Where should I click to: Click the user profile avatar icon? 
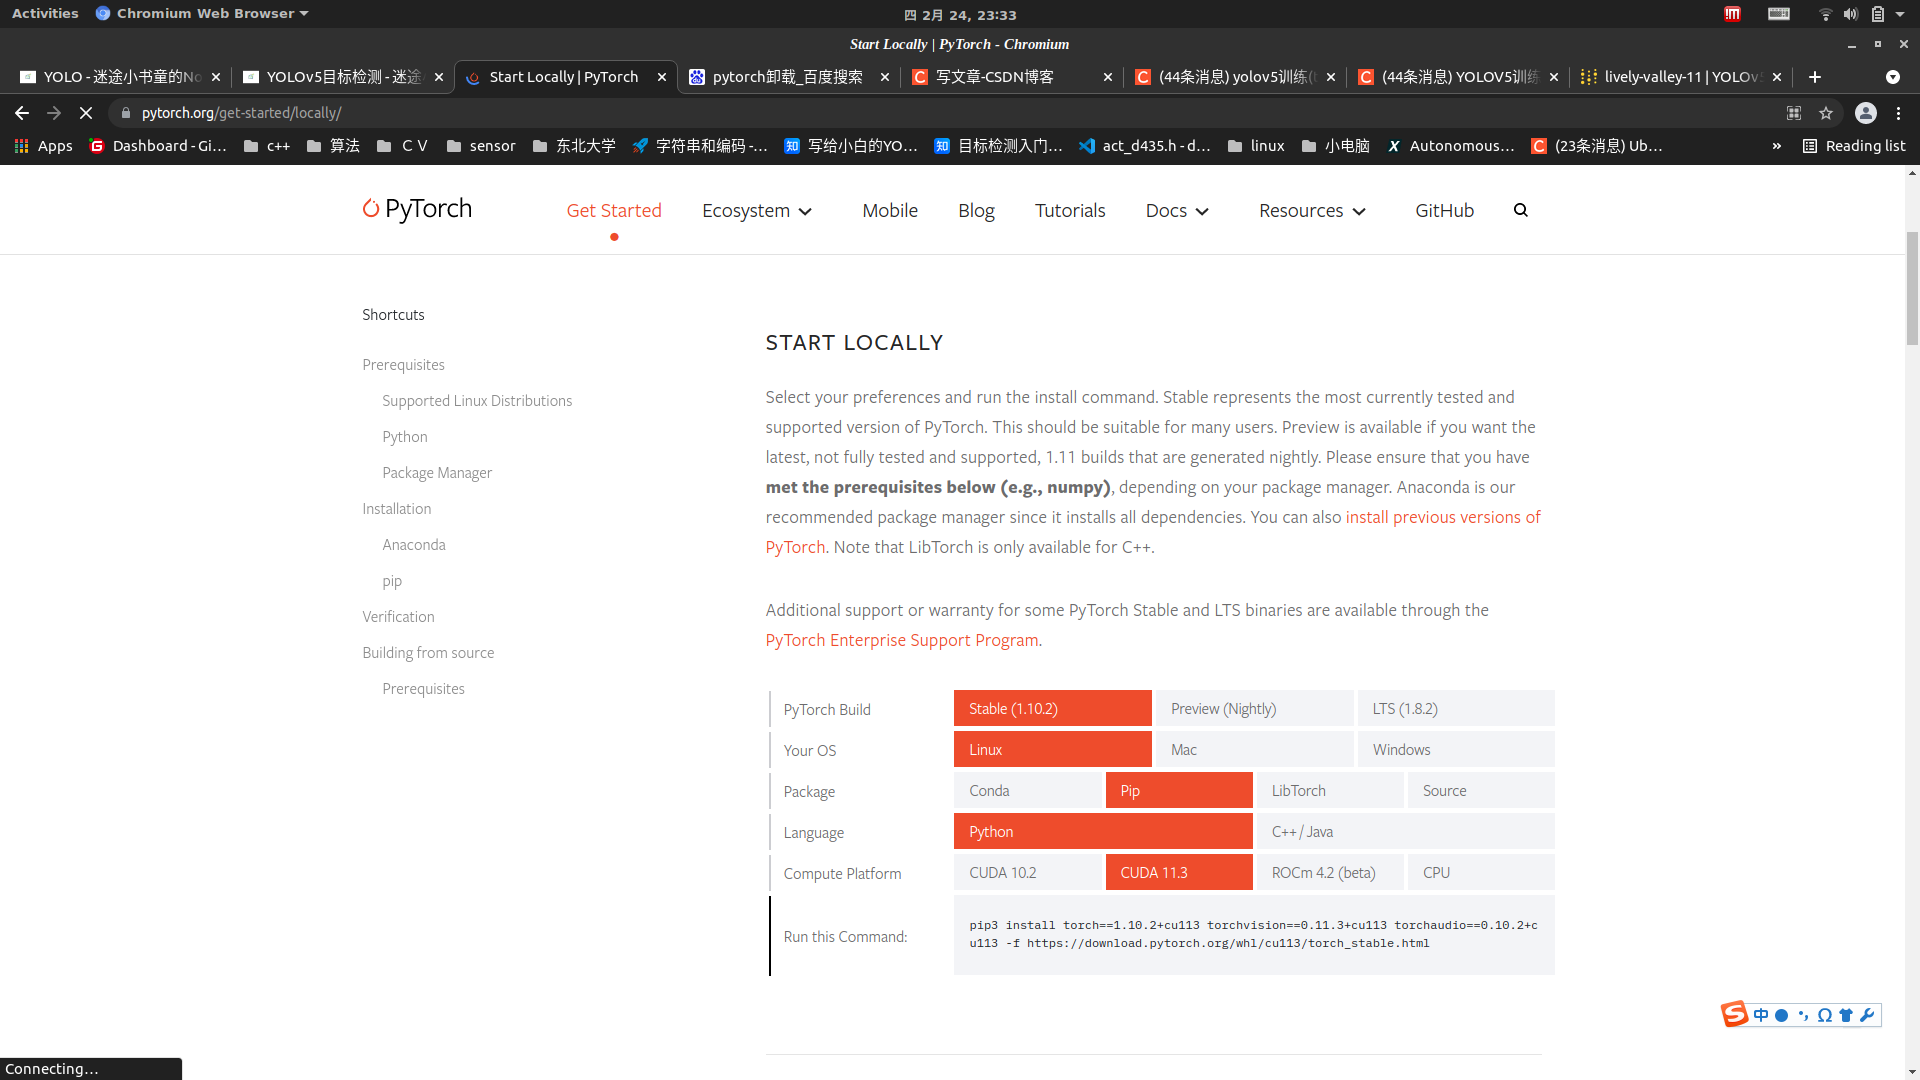coord(1865,113)
